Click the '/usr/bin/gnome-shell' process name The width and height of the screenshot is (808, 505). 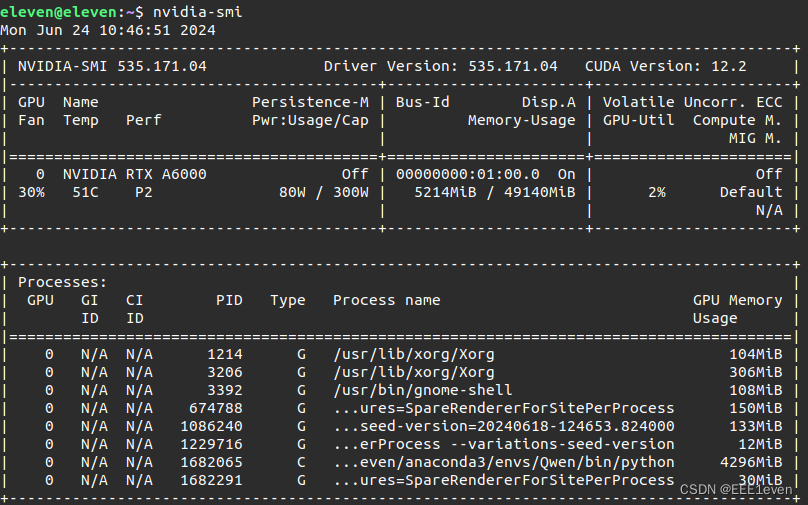pyautogui.click(x=423, y=390)
